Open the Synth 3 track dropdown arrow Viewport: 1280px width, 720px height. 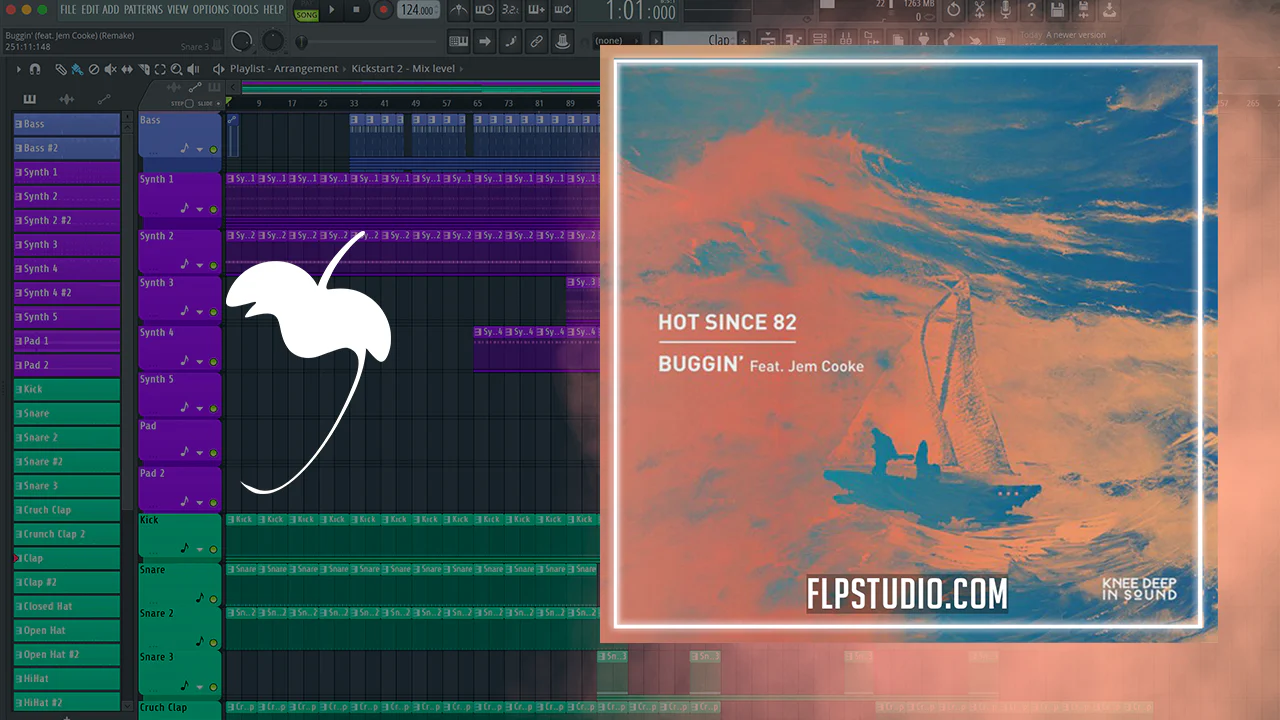pos(200,312)
